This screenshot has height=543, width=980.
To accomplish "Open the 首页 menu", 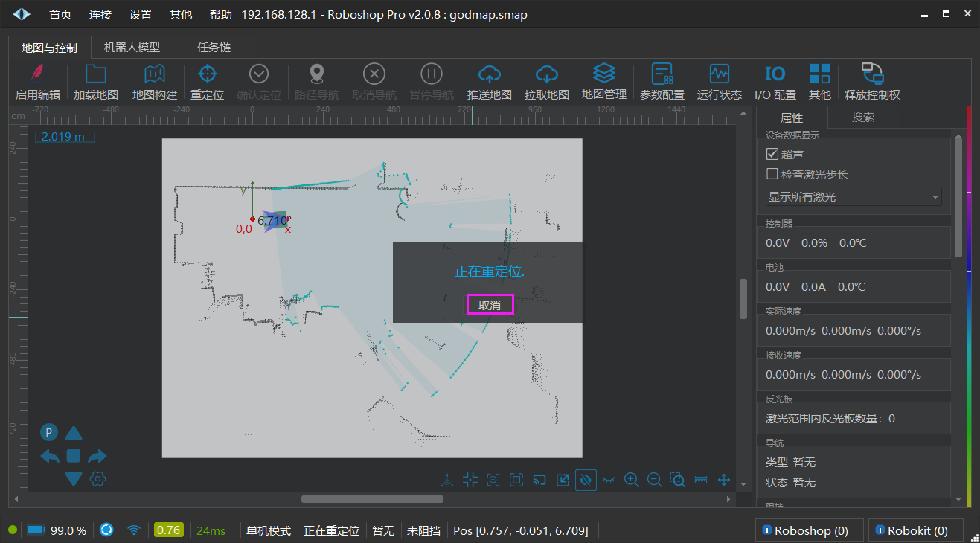I will [60, 14].
